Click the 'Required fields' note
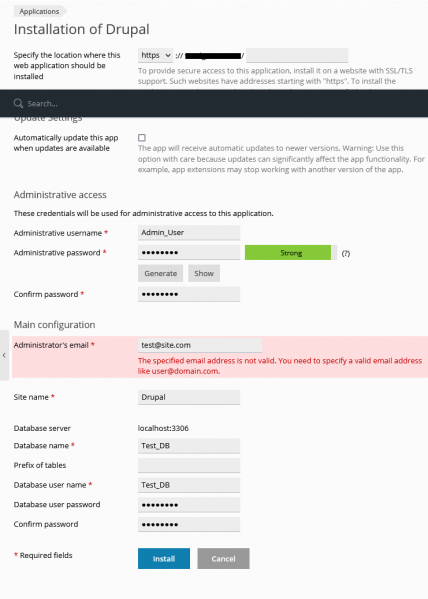 tap(43, 555)
